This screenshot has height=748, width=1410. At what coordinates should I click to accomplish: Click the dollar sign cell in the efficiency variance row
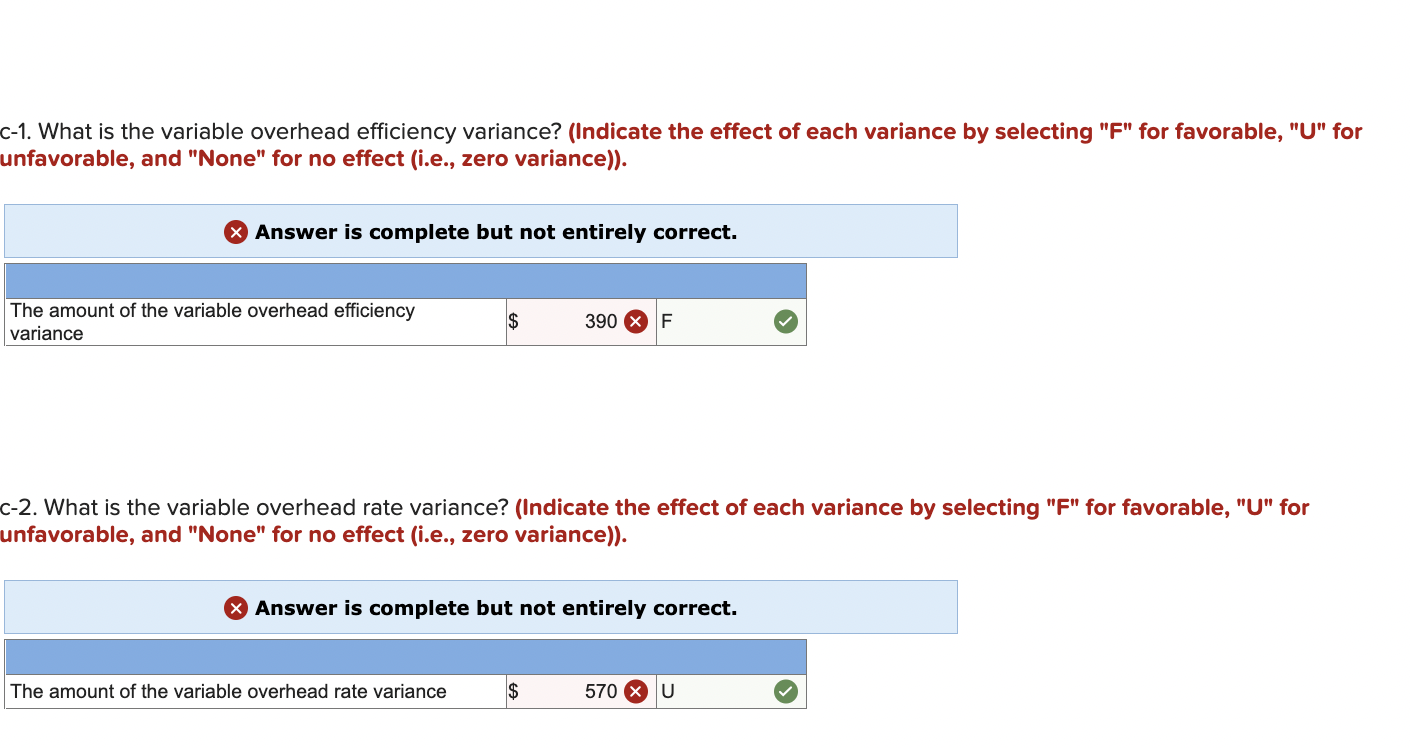click(x=513, y=321)
